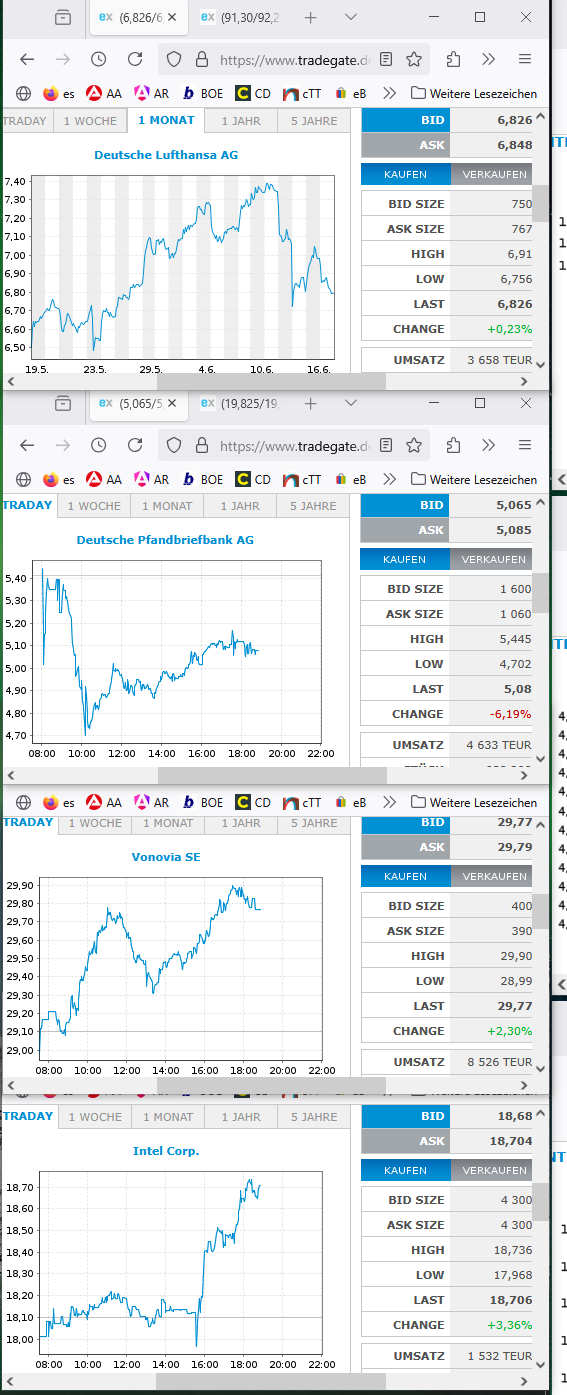Viewport: 567px width, 1395px height.
Task: Switch to the (19,825/19, browser tab
Action: tap(239, 403)
